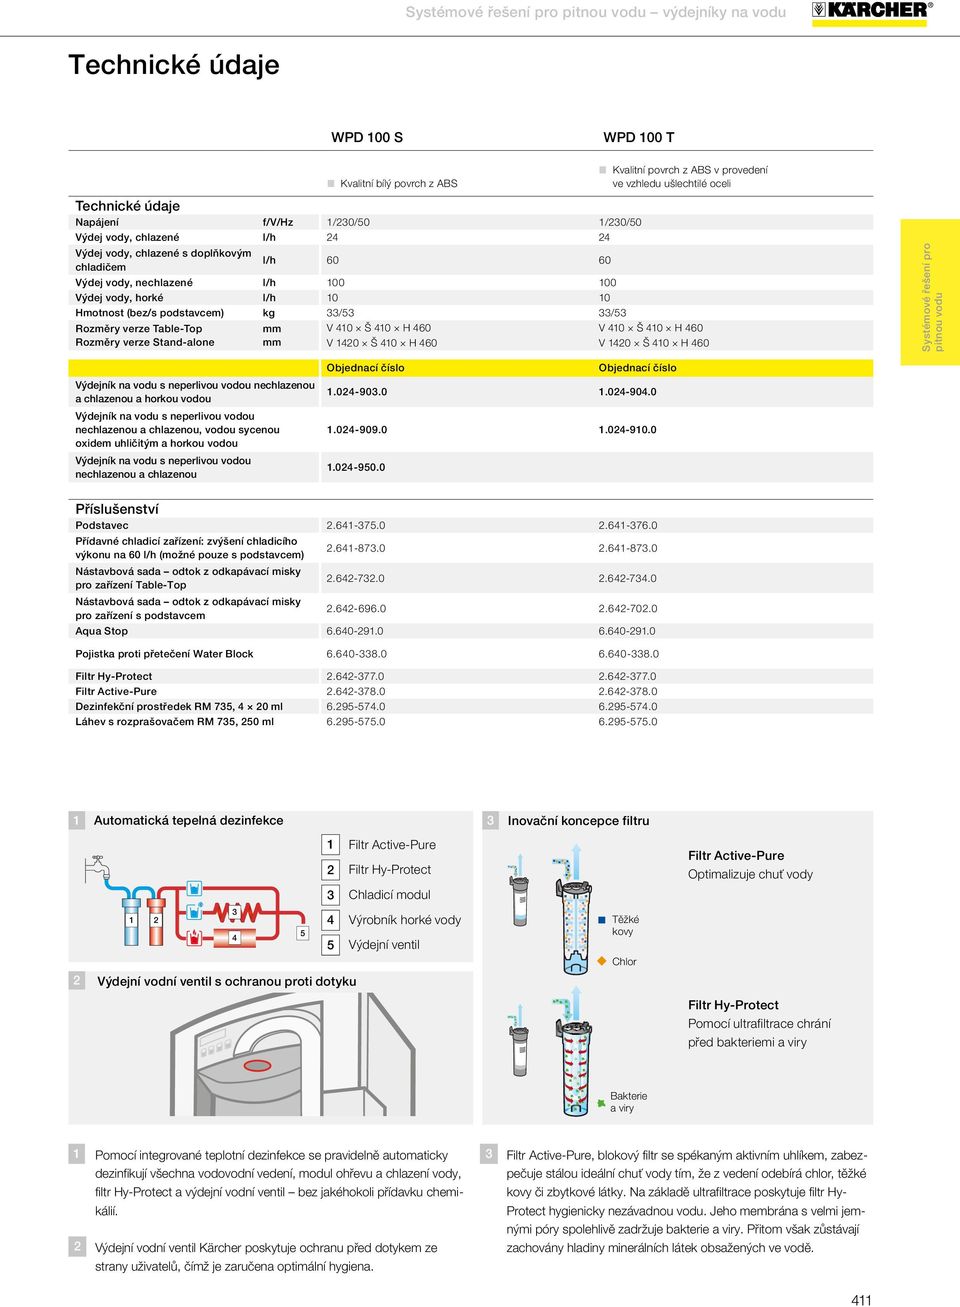Select the WPD 100 S column heading
Image resolution: width=960 pixels, height=1307 pixels.
coord(367,137)
